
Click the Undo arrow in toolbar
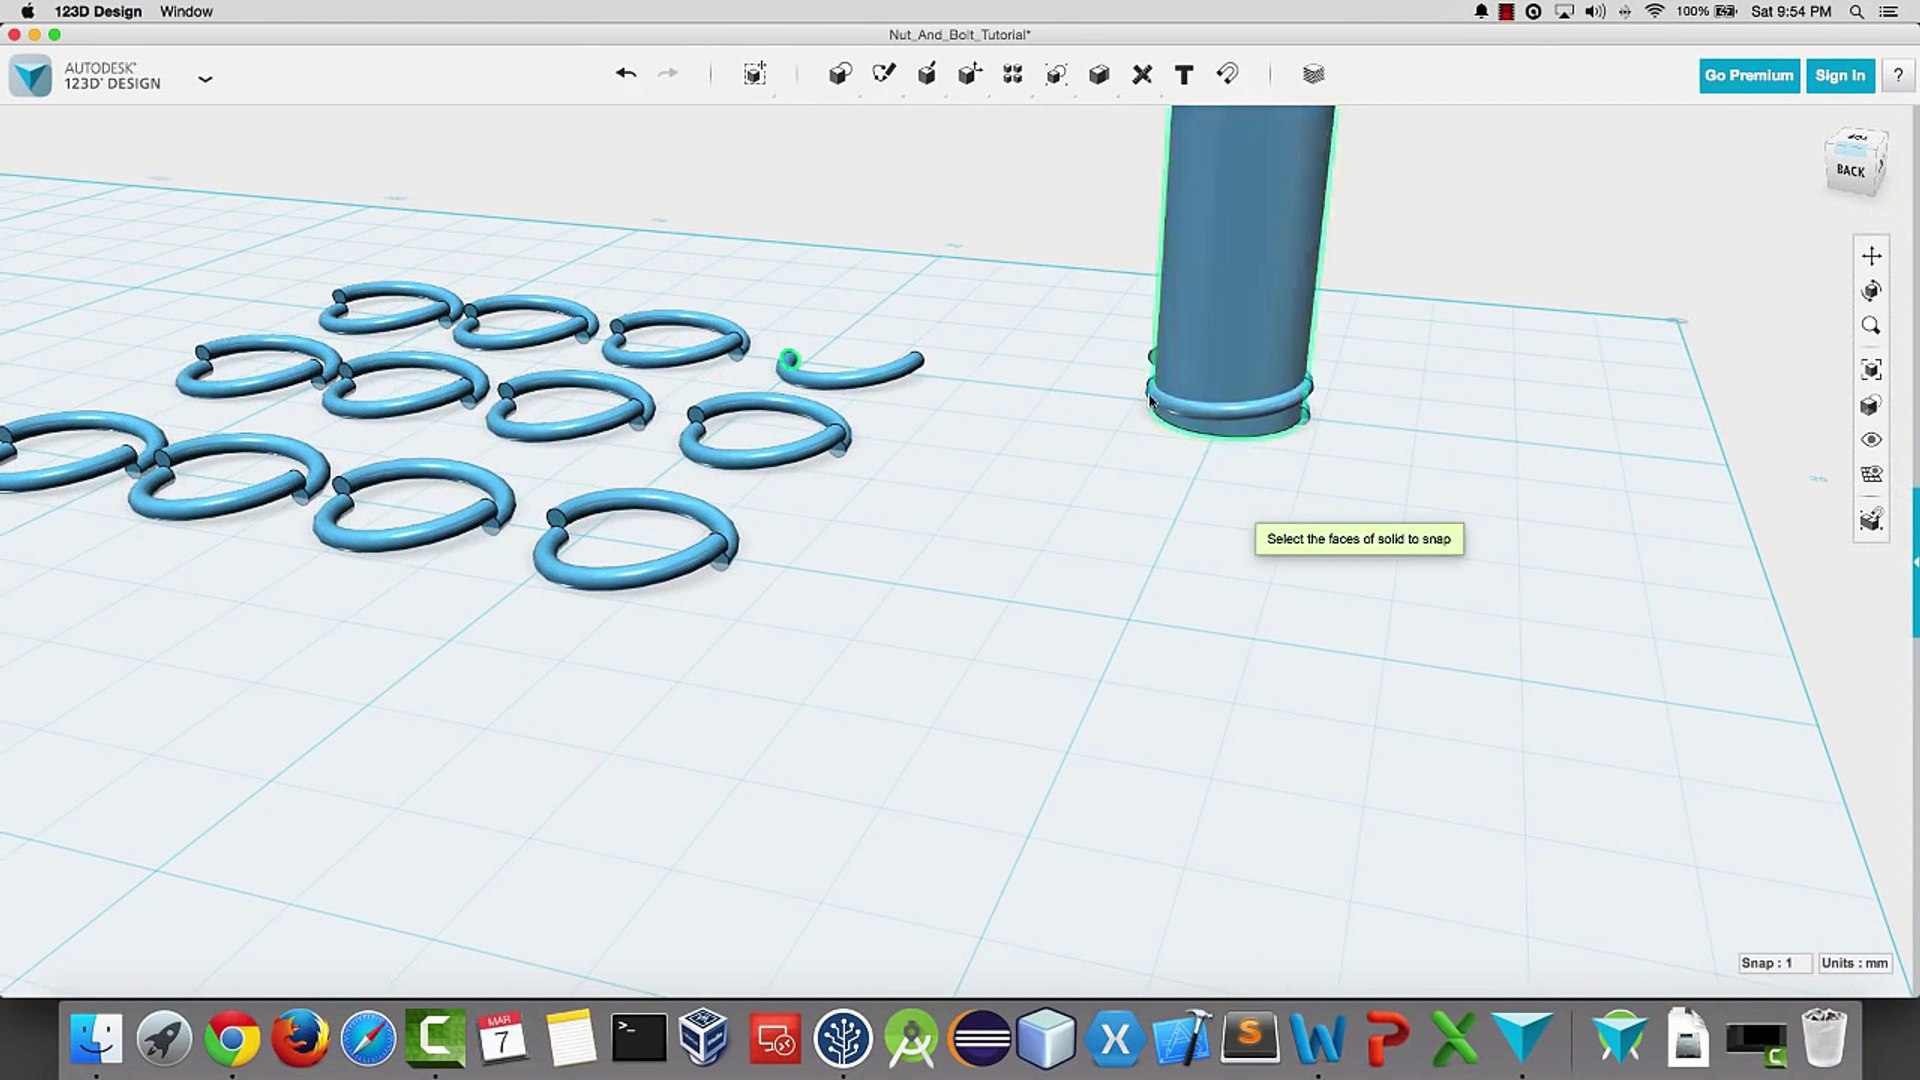click(x=626, y=74)
